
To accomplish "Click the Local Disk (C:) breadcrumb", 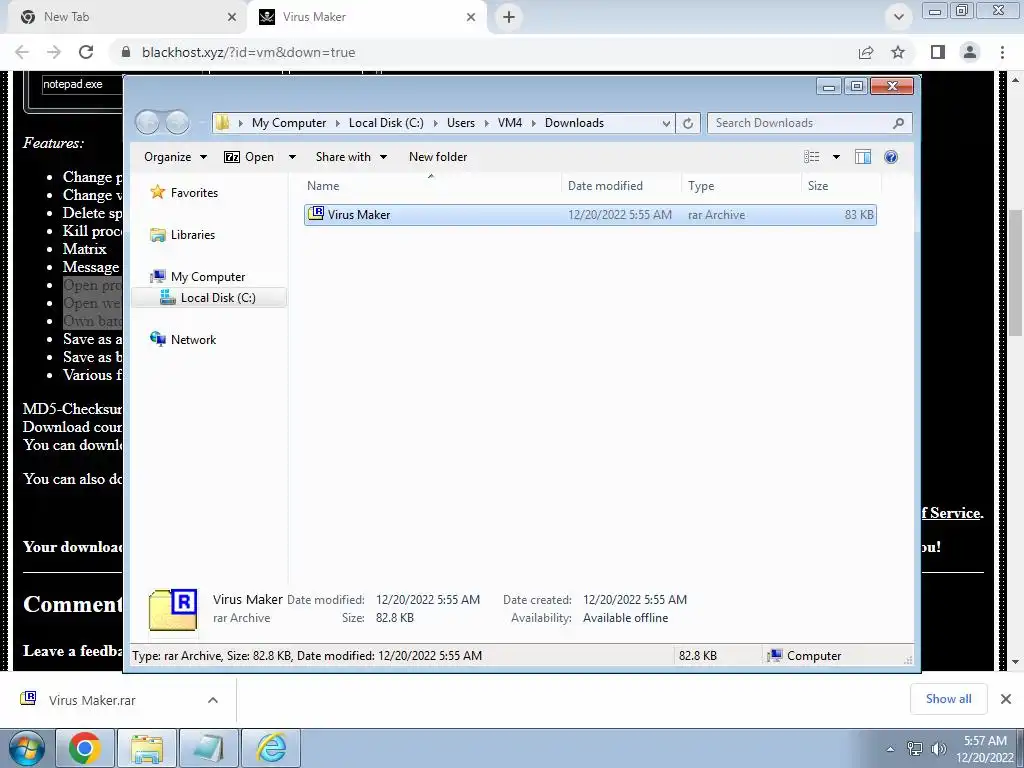I will 386,123.
